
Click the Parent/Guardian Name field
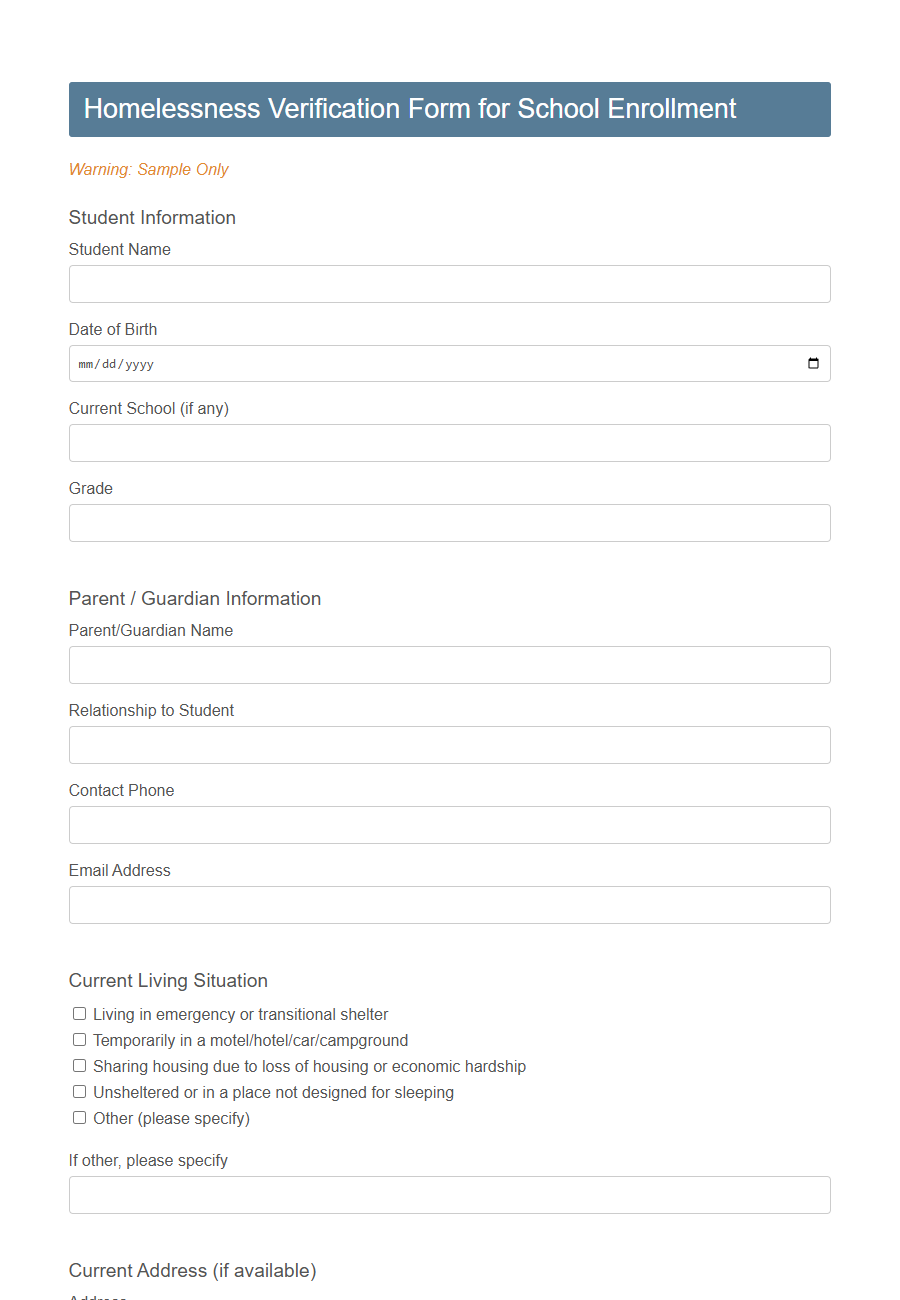pos(449,665)
